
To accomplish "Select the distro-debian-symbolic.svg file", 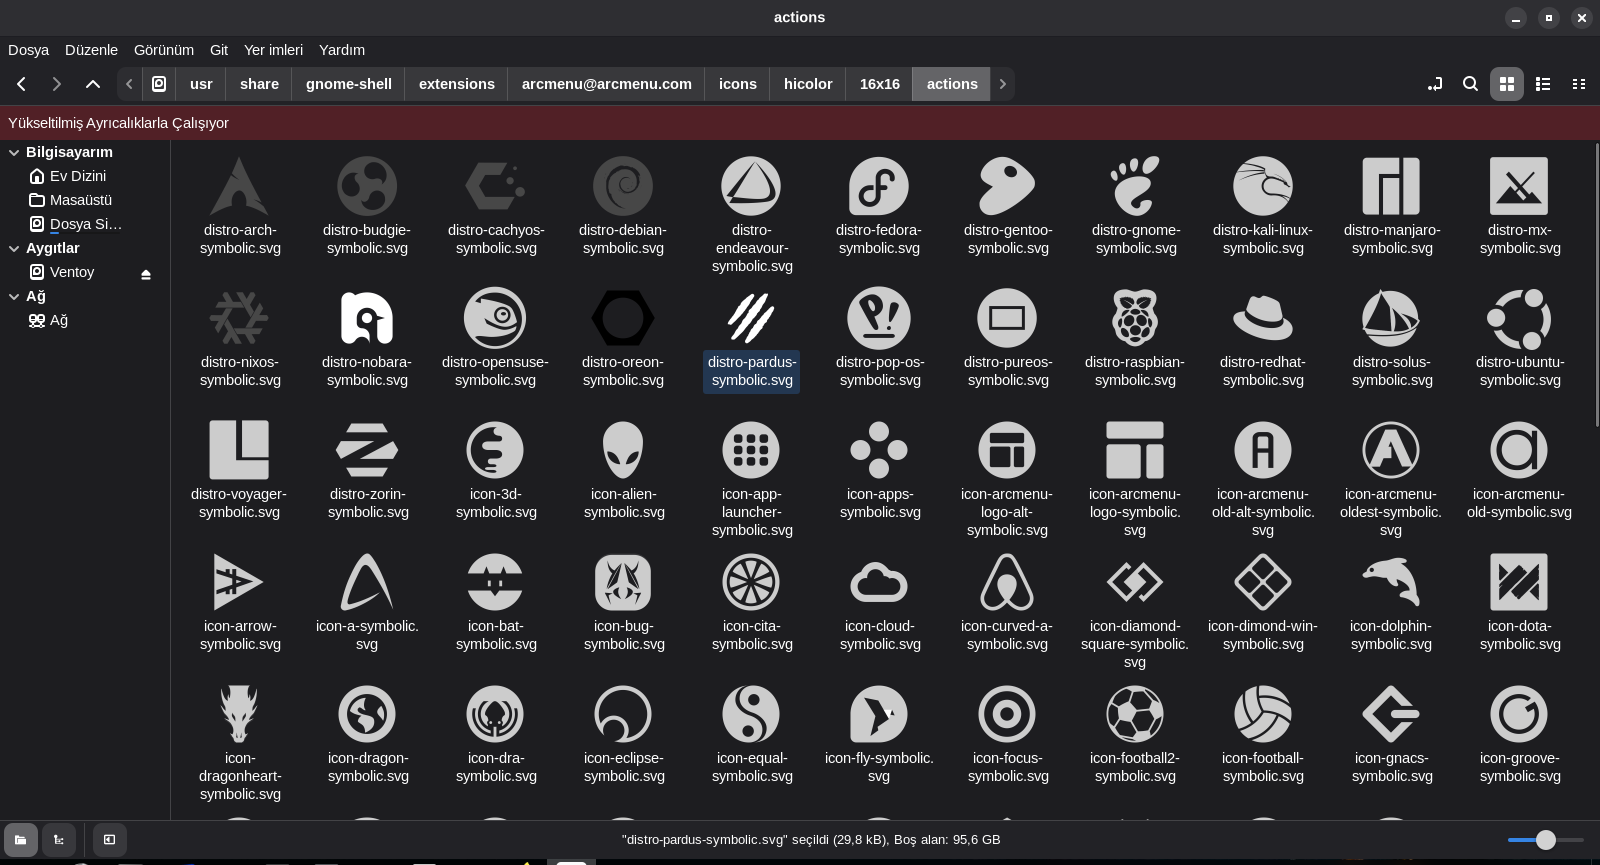I will pos(622,187).
